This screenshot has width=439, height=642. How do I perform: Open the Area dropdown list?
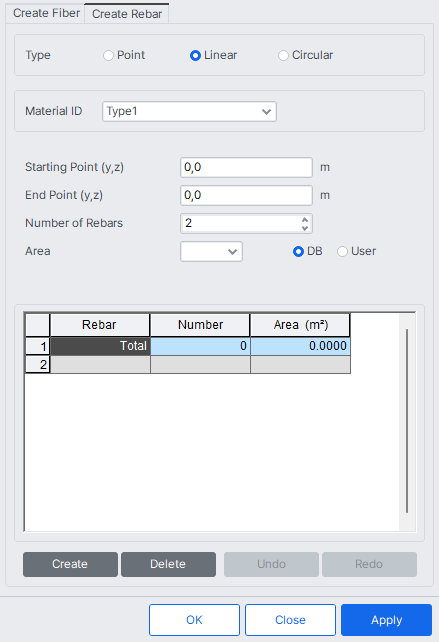[211, 251]
